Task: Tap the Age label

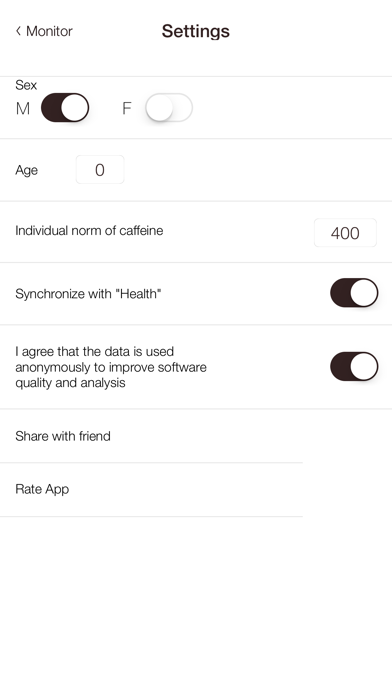Action: [x=27, y=170]
